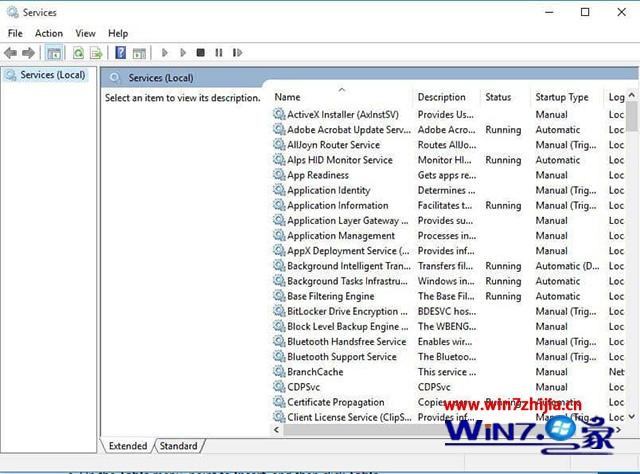Screen dimensions: 640x474
Task: Click the Services app icon in title bar
Action: [x=13, y=12]
